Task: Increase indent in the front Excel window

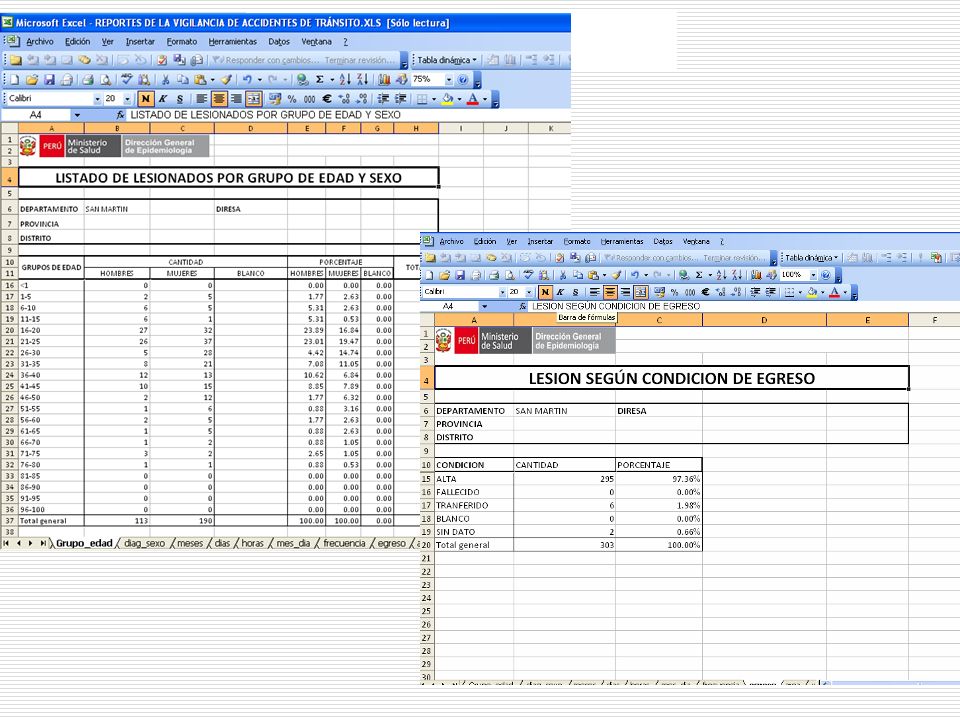Action: coord(771,292)
